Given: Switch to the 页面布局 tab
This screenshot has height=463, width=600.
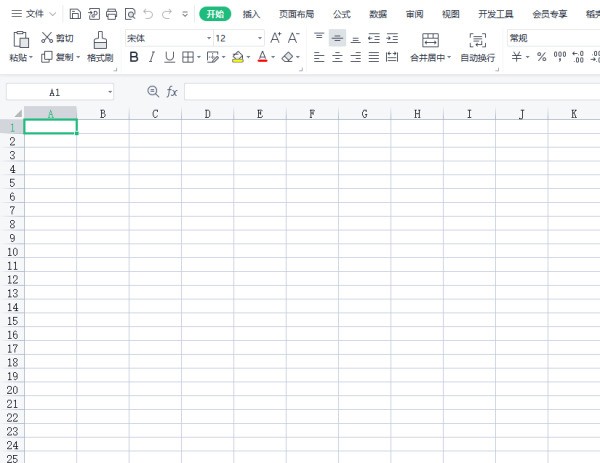Looking at the screenshot, I should pos(296,14).
